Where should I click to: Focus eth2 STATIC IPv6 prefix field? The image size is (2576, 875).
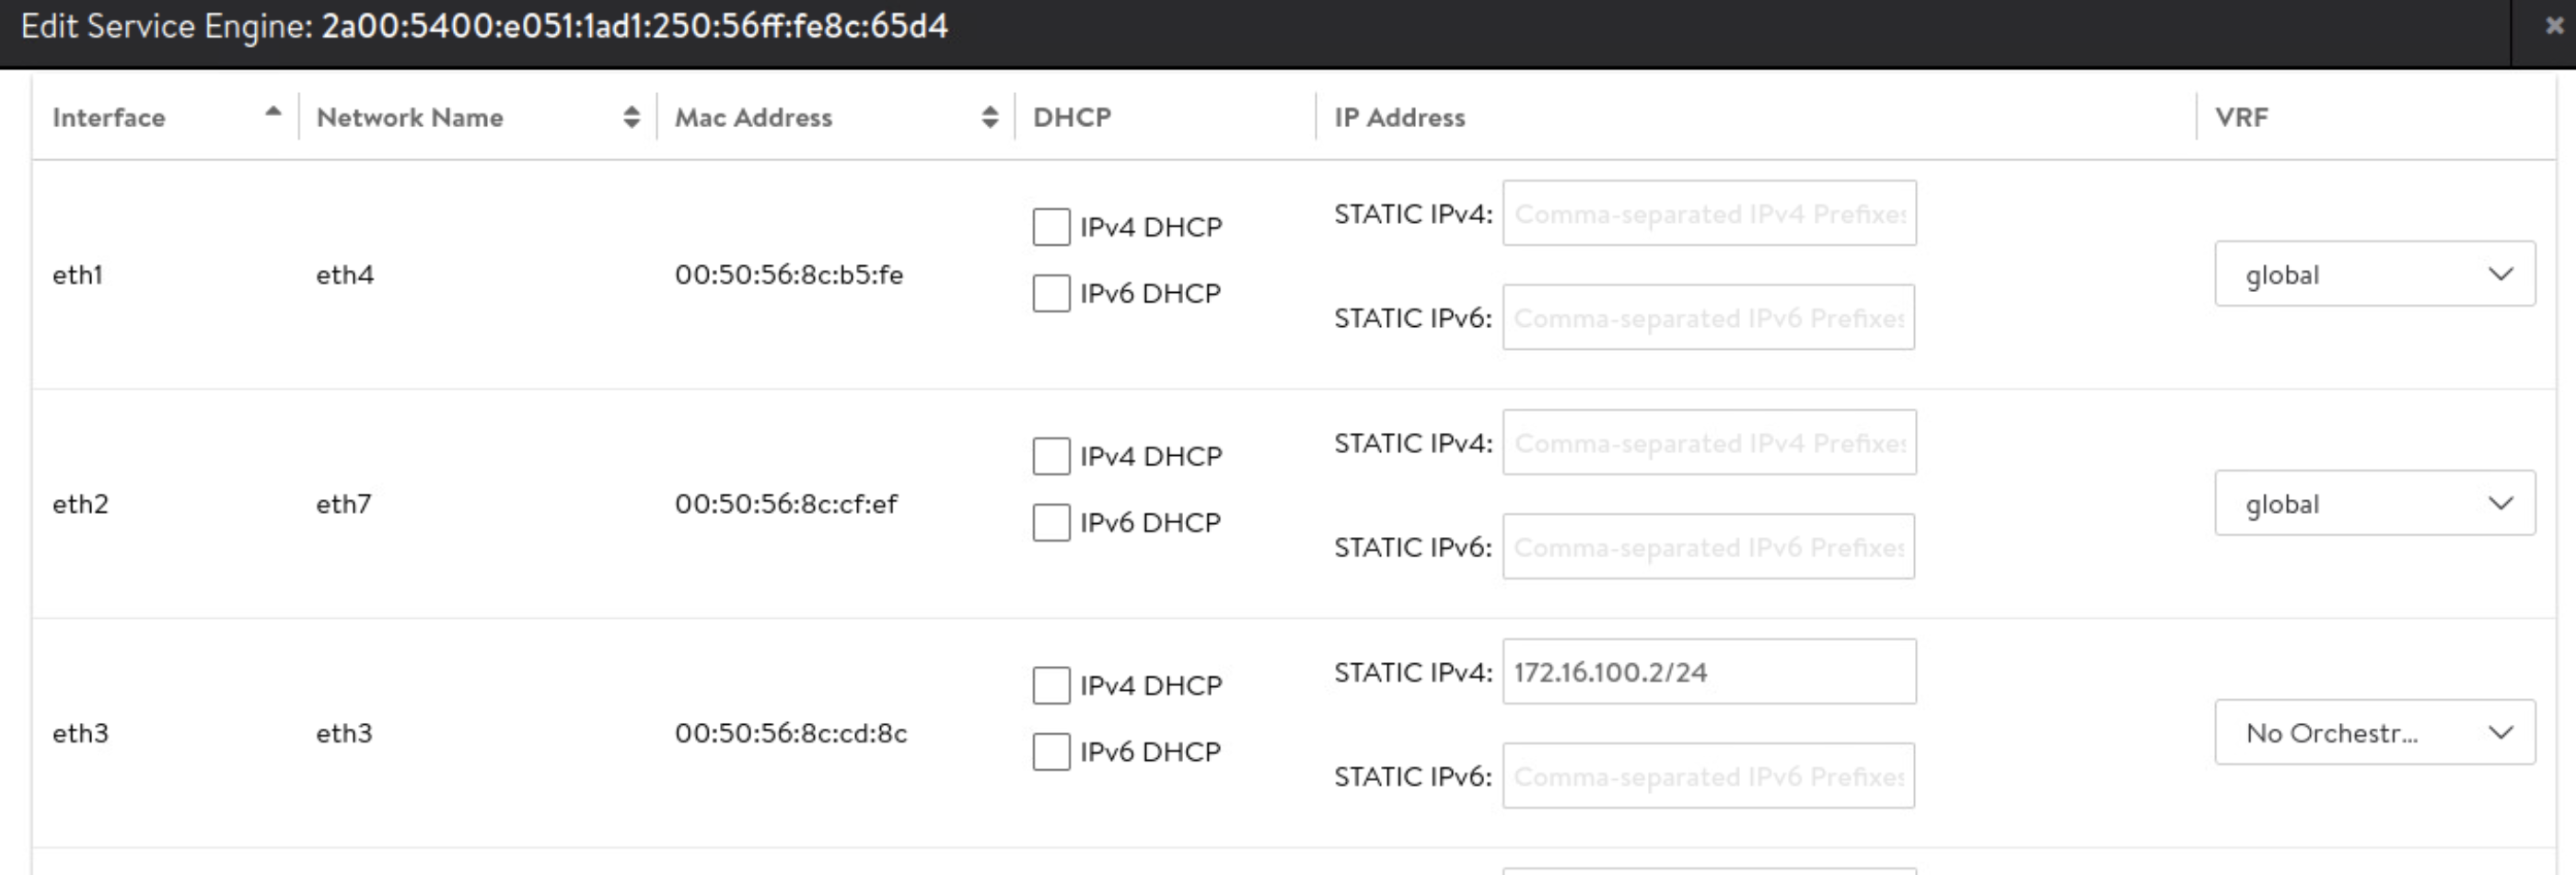tap(1708, 547)
